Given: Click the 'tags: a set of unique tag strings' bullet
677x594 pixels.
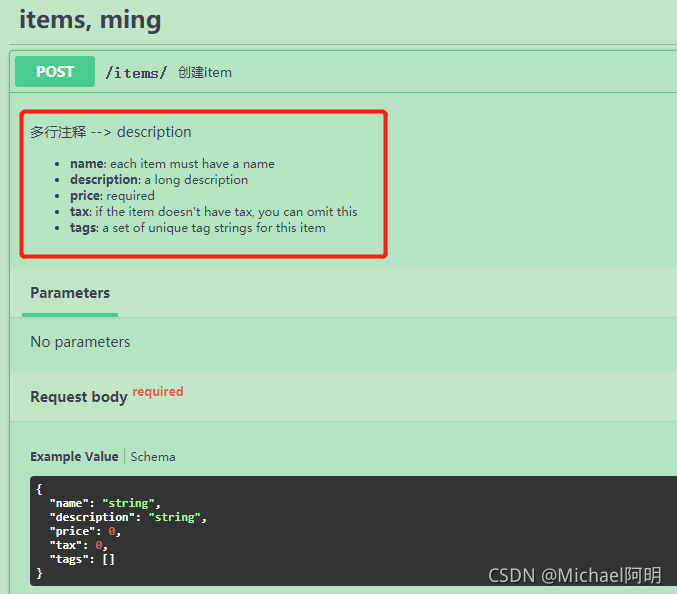Looking at the screenshot, I should [x=198, y=228].
